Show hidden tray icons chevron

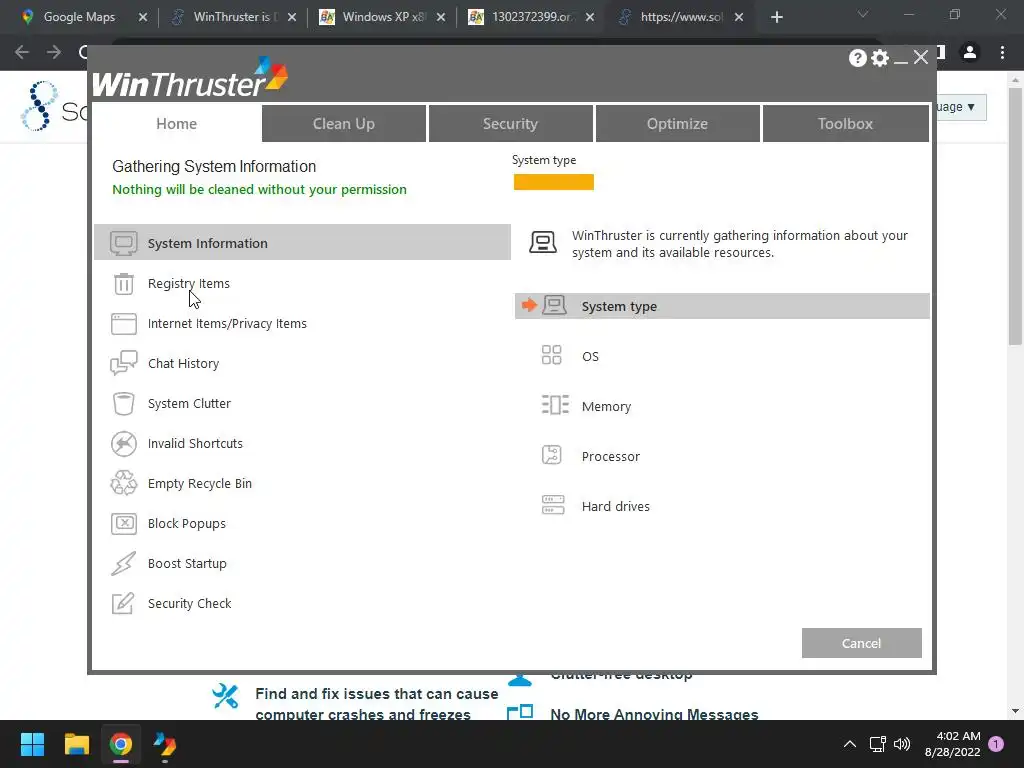tap(850, 744)
